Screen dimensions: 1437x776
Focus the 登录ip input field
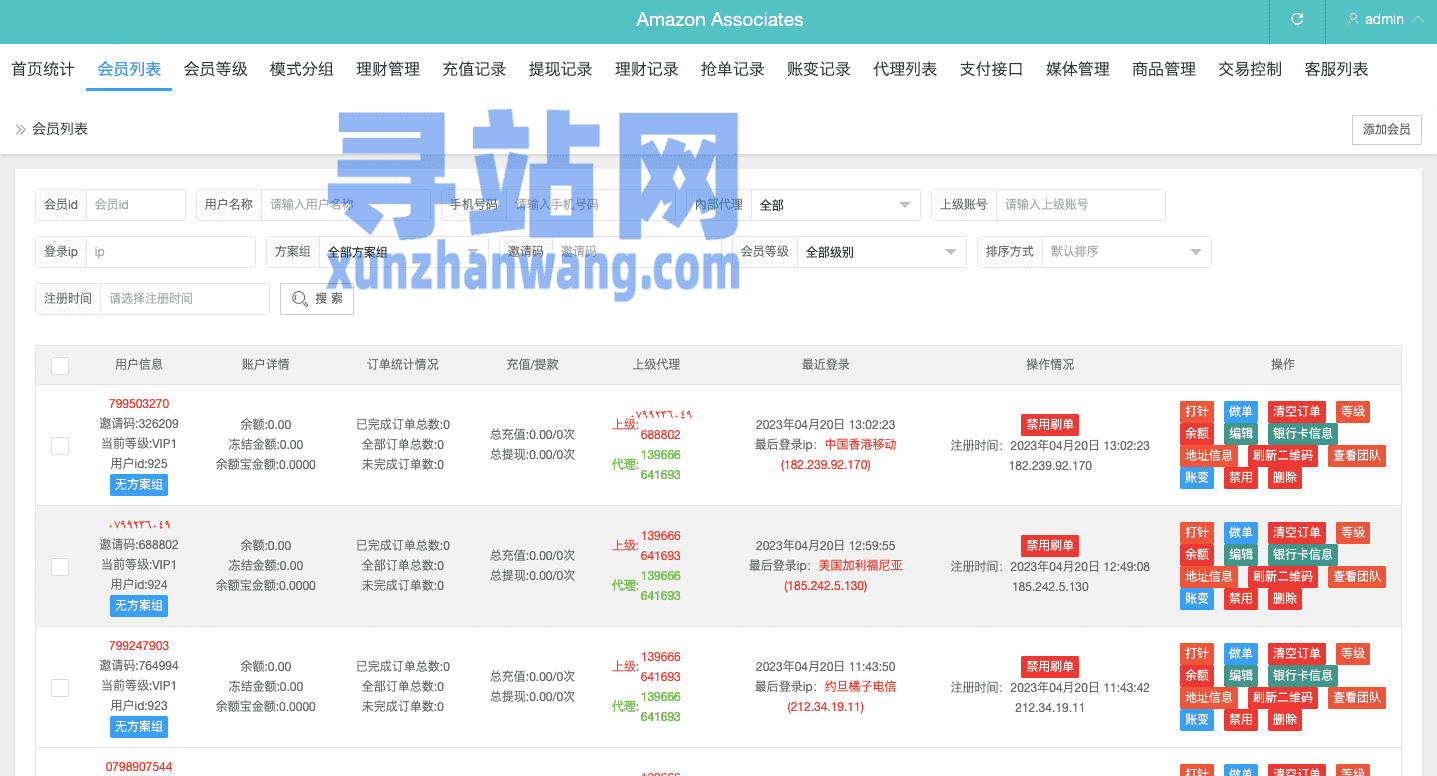(x=171, y=252)
